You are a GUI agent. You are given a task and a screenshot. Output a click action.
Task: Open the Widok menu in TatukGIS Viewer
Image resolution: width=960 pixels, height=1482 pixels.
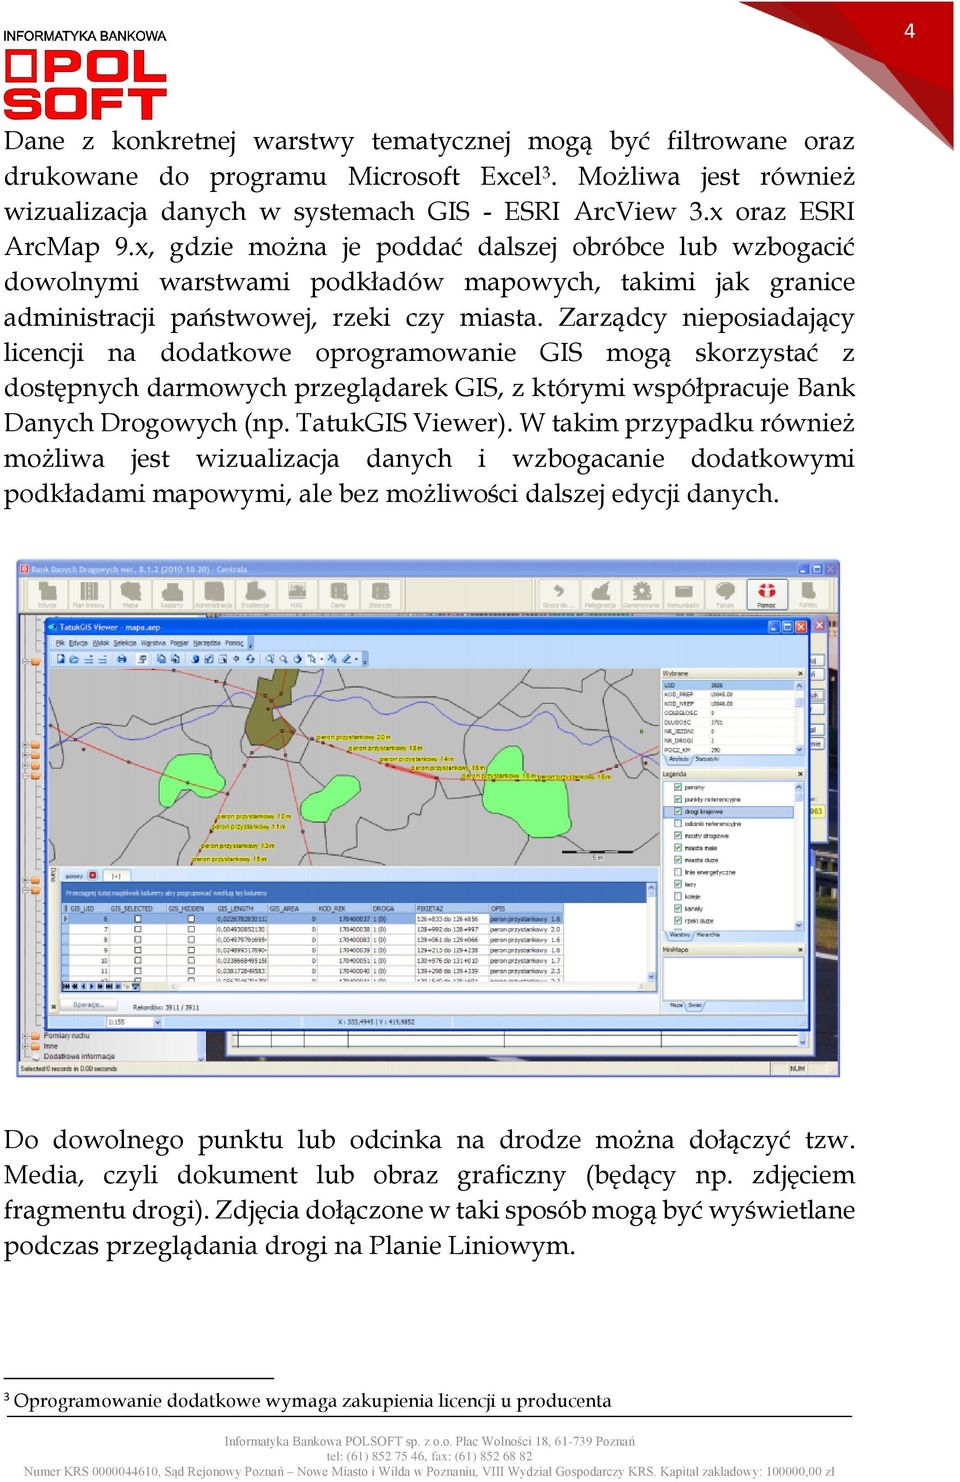[x=101, y=643]
